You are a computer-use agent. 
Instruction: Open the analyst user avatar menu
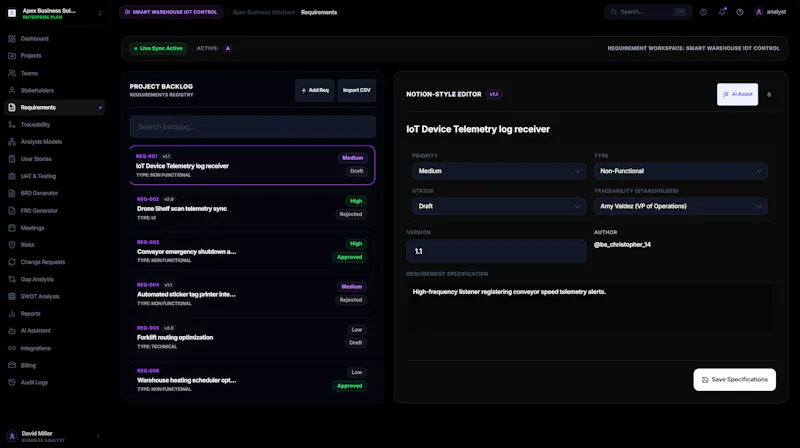(759, 12)
